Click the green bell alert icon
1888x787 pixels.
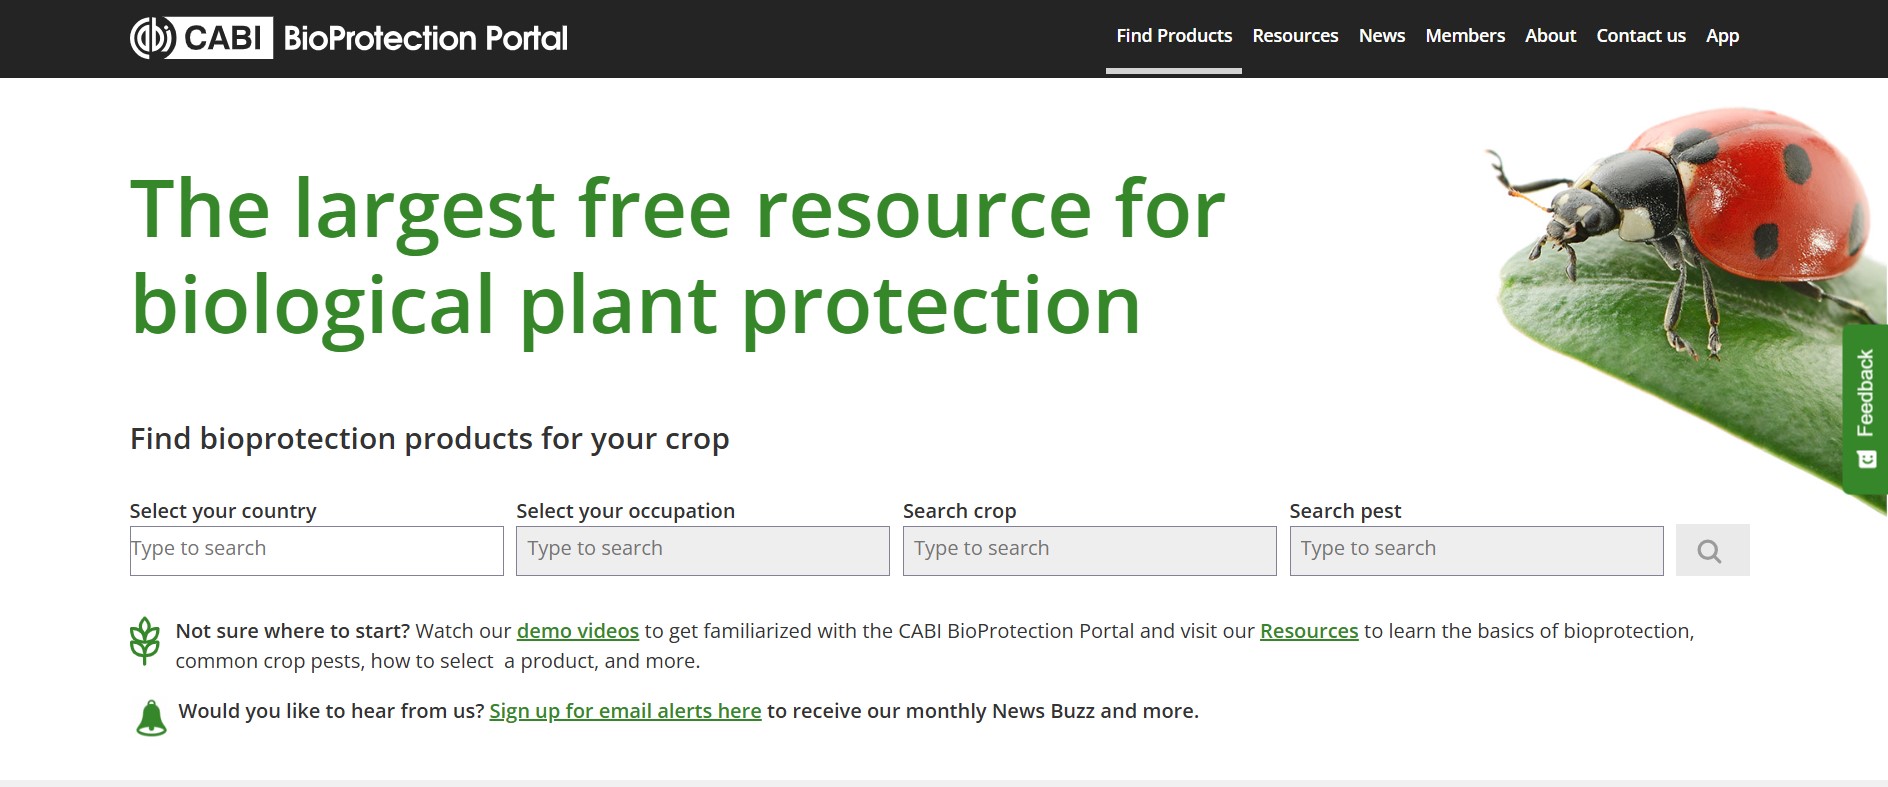[x=151, y=718]
